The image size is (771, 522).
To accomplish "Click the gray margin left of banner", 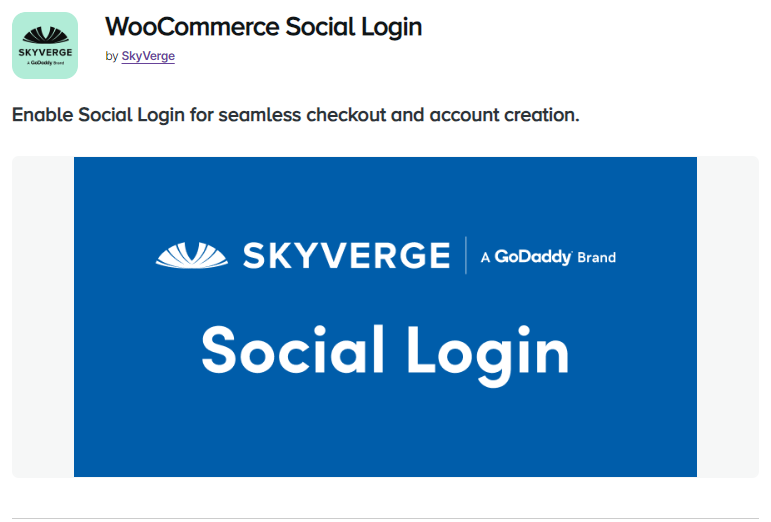I will pyautogui.click(x=43, y=317).
